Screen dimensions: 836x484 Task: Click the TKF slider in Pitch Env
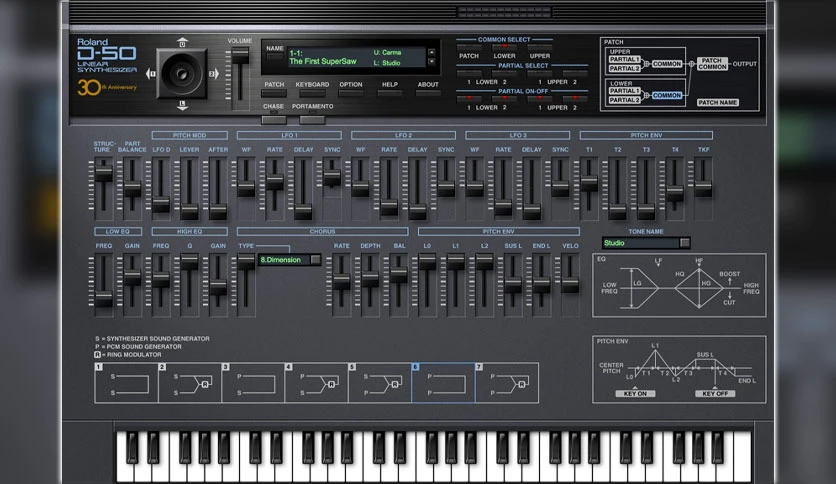pyautogui.click(x=703, y=189)
